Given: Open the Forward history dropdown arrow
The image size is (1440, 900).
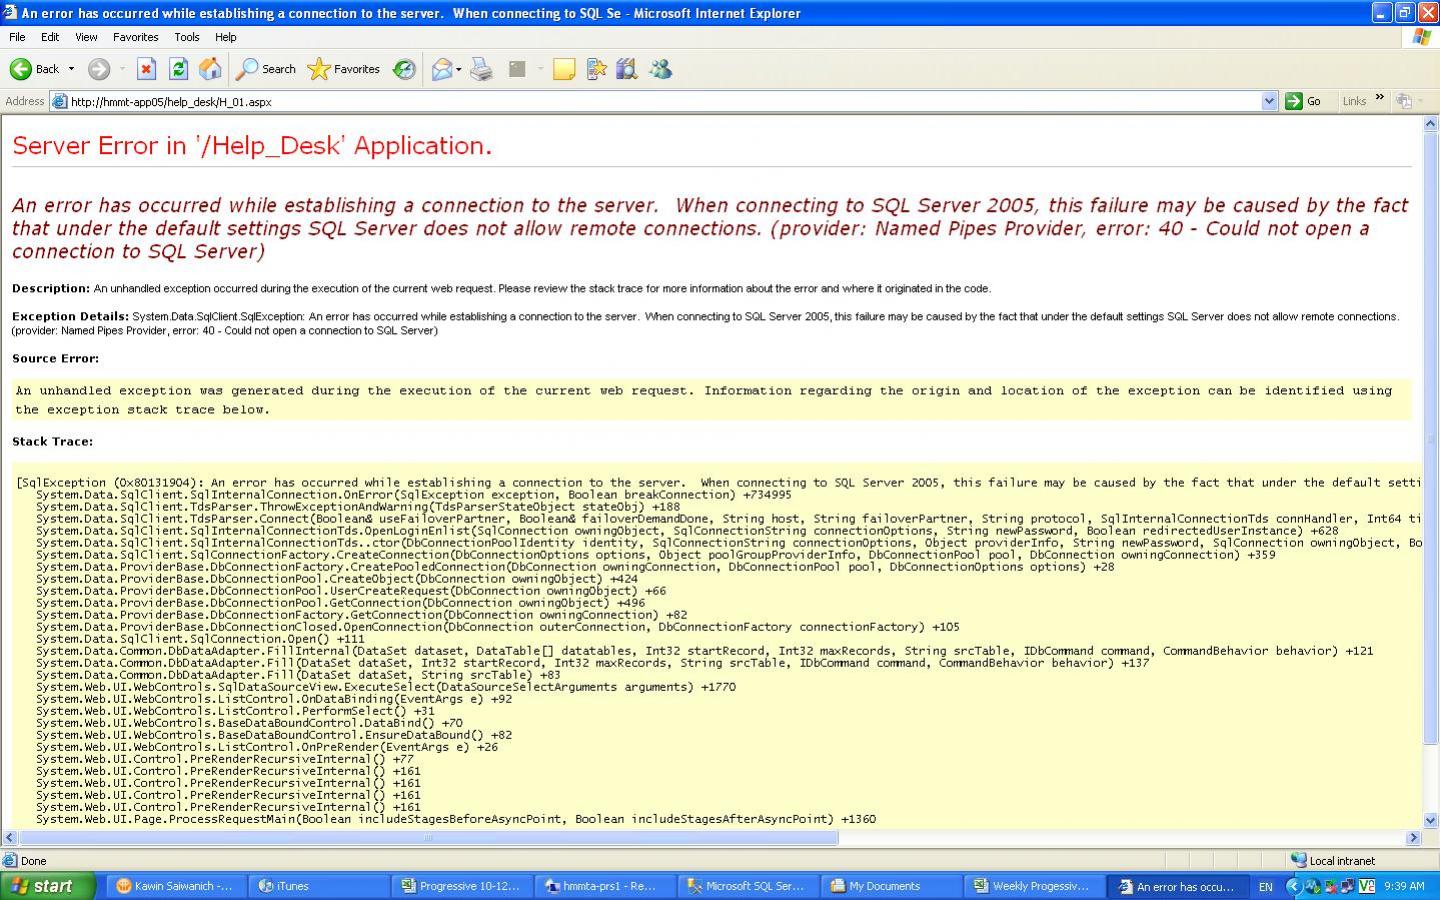Looking at the screenshot, I should coord(122,69).
